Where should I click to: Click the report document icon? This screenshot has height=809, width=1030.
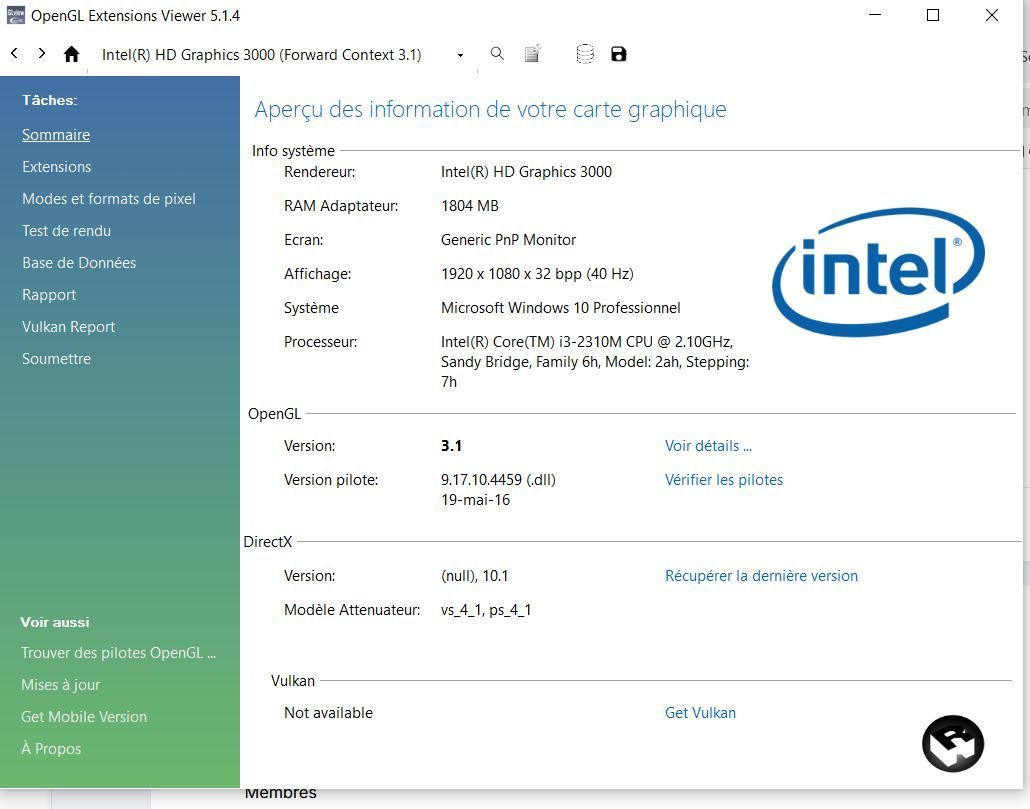click(533, 54)
